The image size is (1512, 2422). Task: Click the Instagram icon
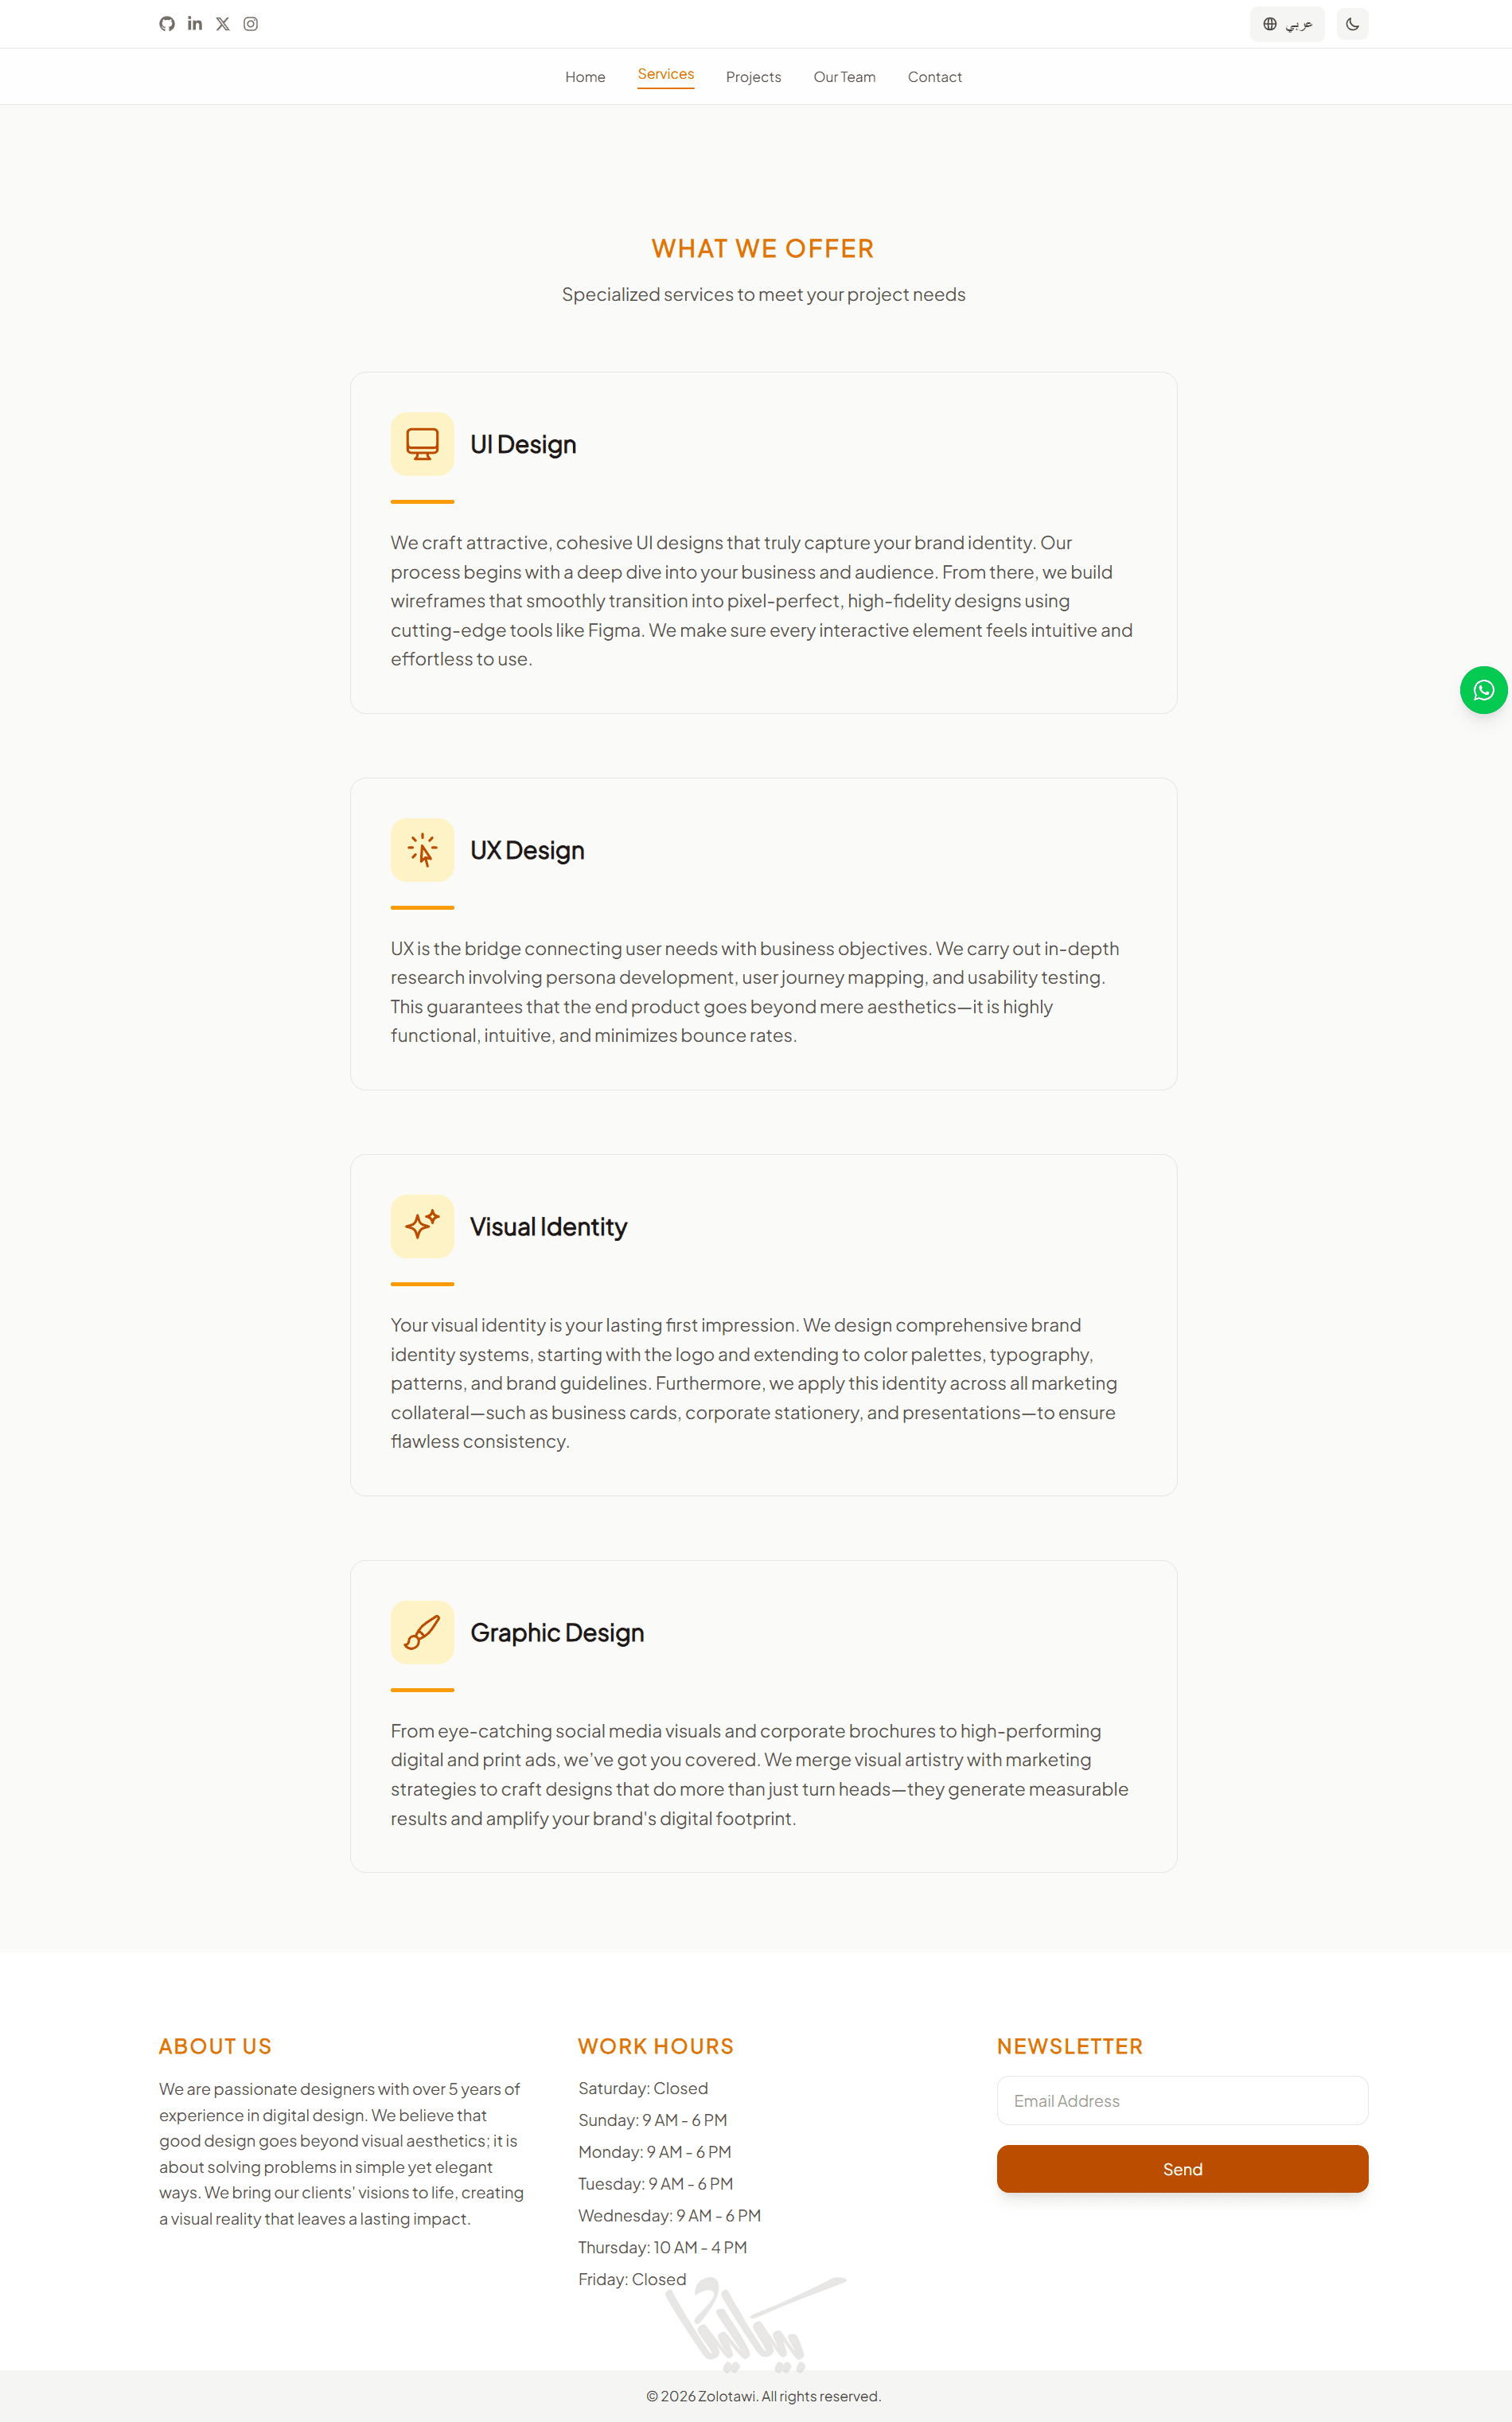tap(251, 24)
